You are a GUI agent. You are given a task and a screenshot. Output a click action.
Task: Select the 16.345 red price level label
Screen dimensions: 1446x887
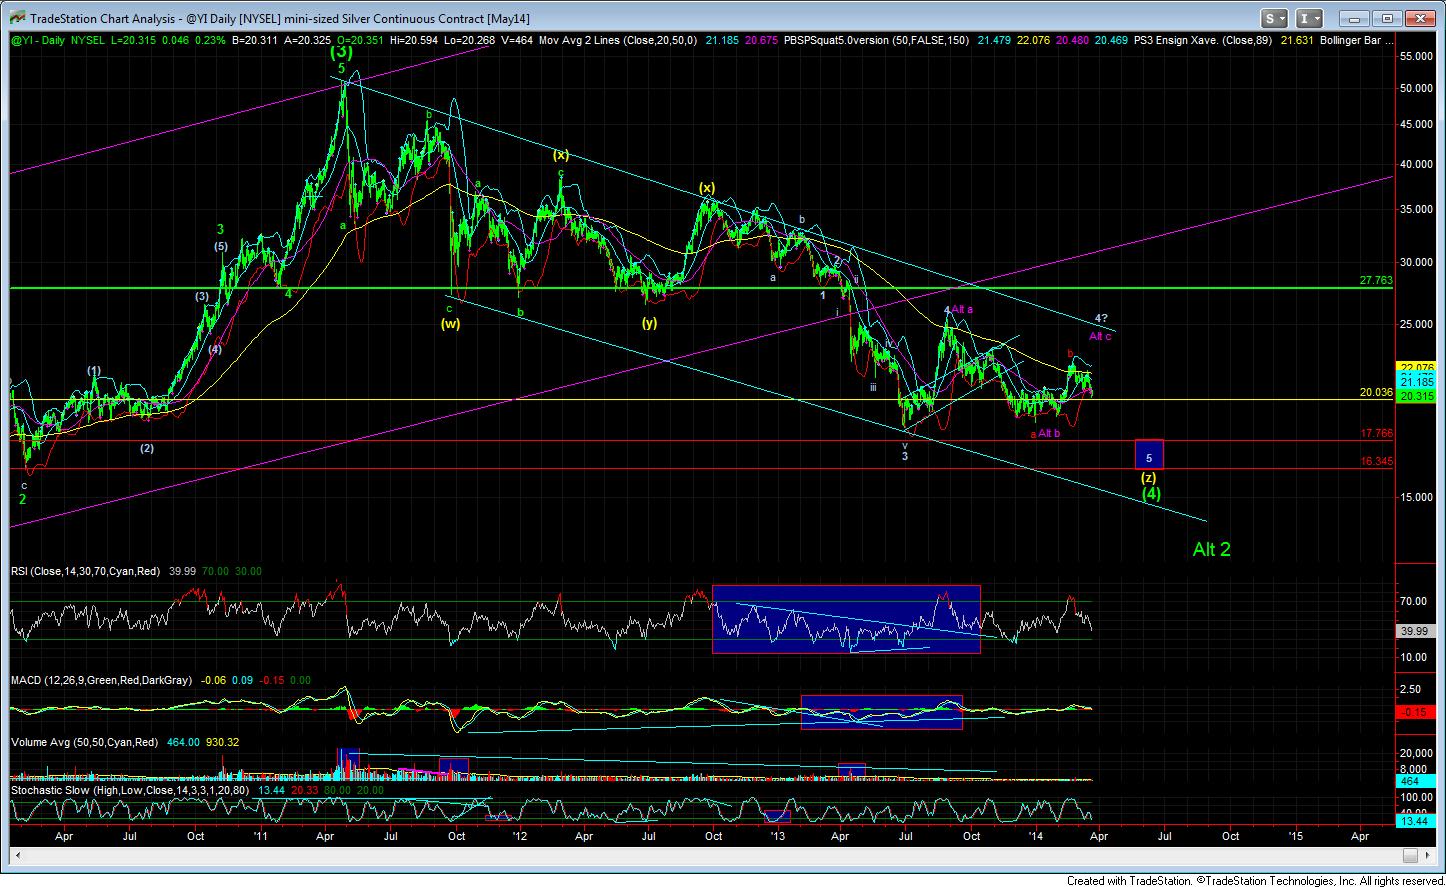pos(1378,461)
